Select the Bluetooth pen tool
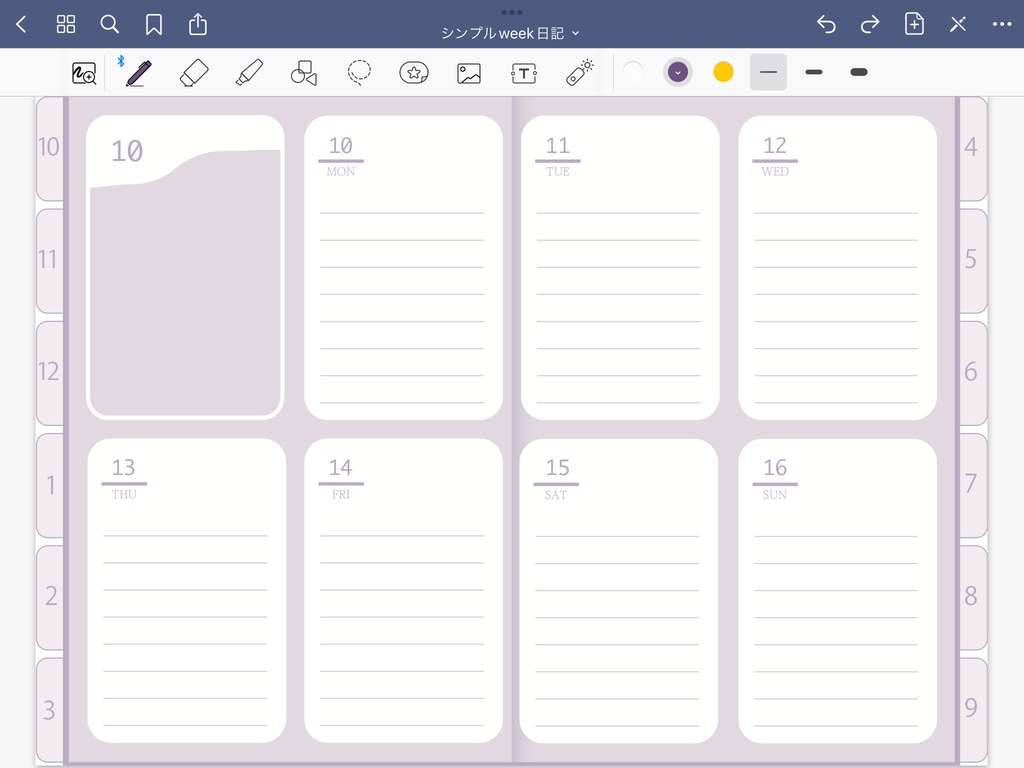This screenshot has width=1024, height=768. [138, 71]
